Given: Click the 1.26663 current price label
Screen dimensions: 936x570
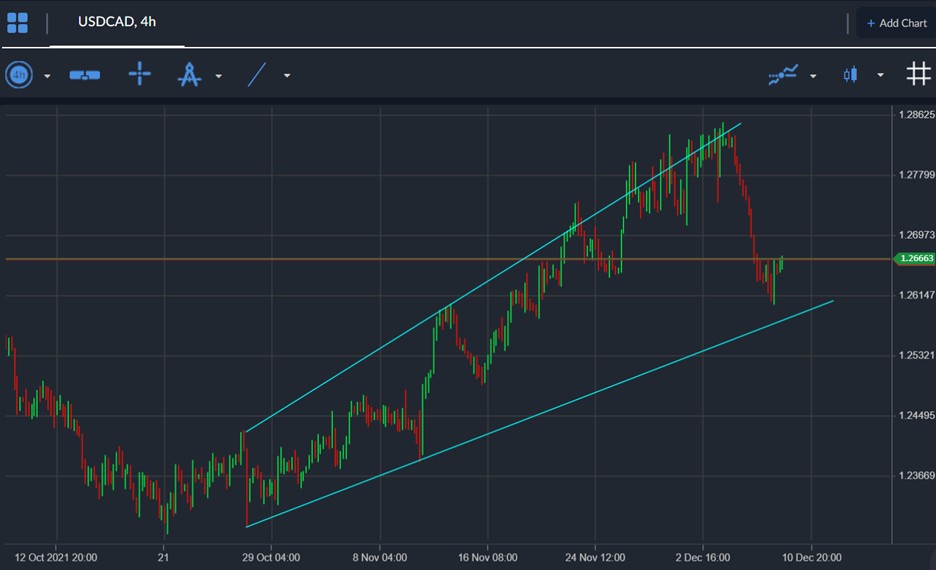Looking at the screenshot, I should click(914, 258).
